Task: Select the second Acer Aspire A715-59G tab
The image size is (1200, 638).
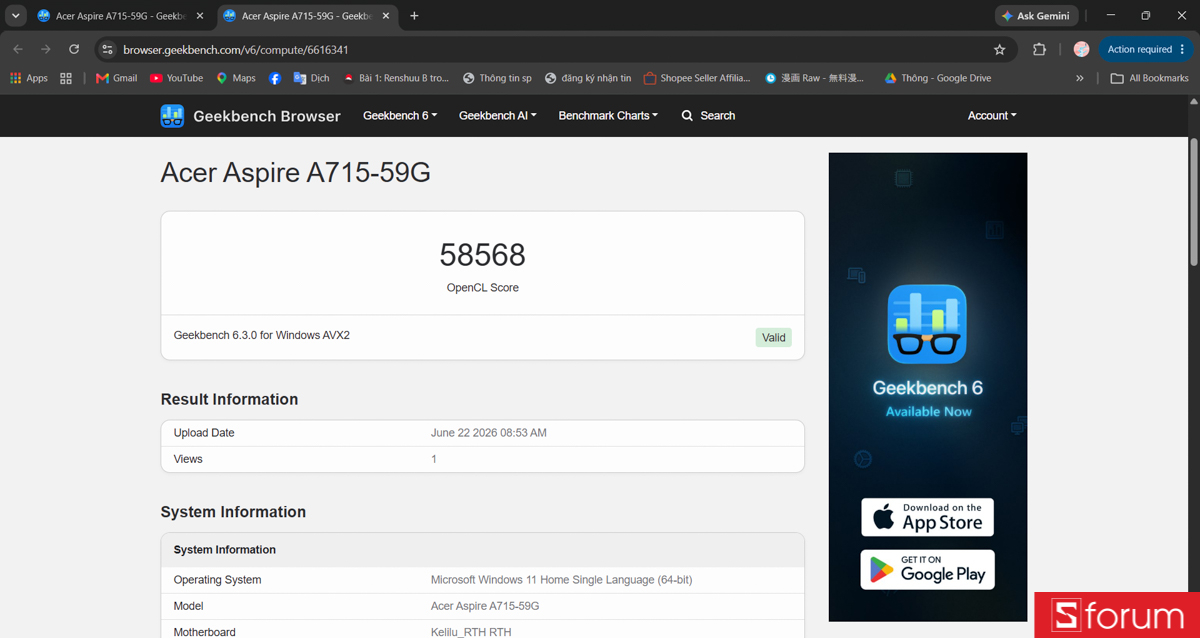Action: pyautogui.click(x=307, y=16)
